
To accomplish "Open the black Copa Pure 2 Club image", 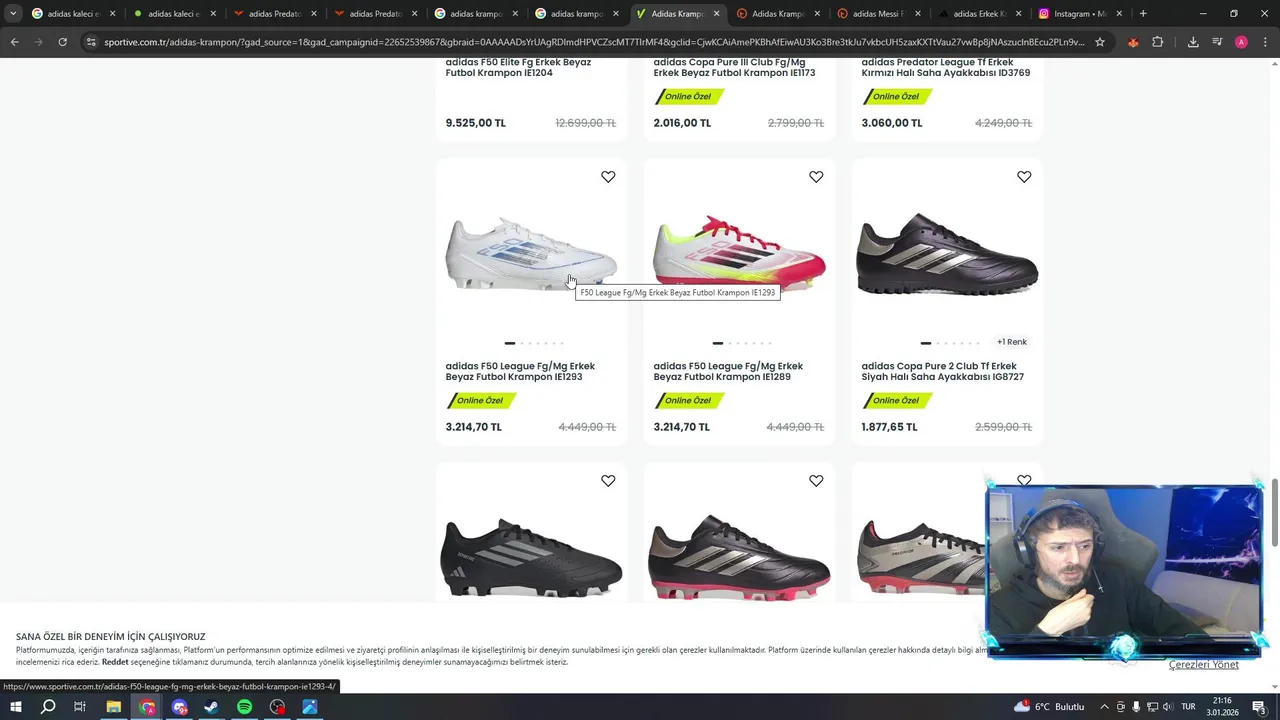I will point(947,254).
